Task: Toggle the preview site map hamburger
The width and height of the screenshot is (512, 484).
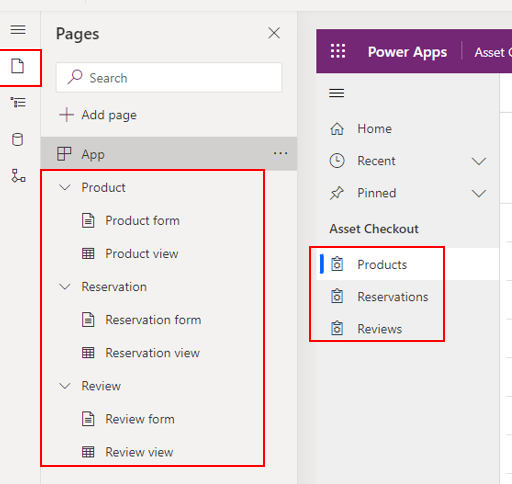Action: (337, 93)
